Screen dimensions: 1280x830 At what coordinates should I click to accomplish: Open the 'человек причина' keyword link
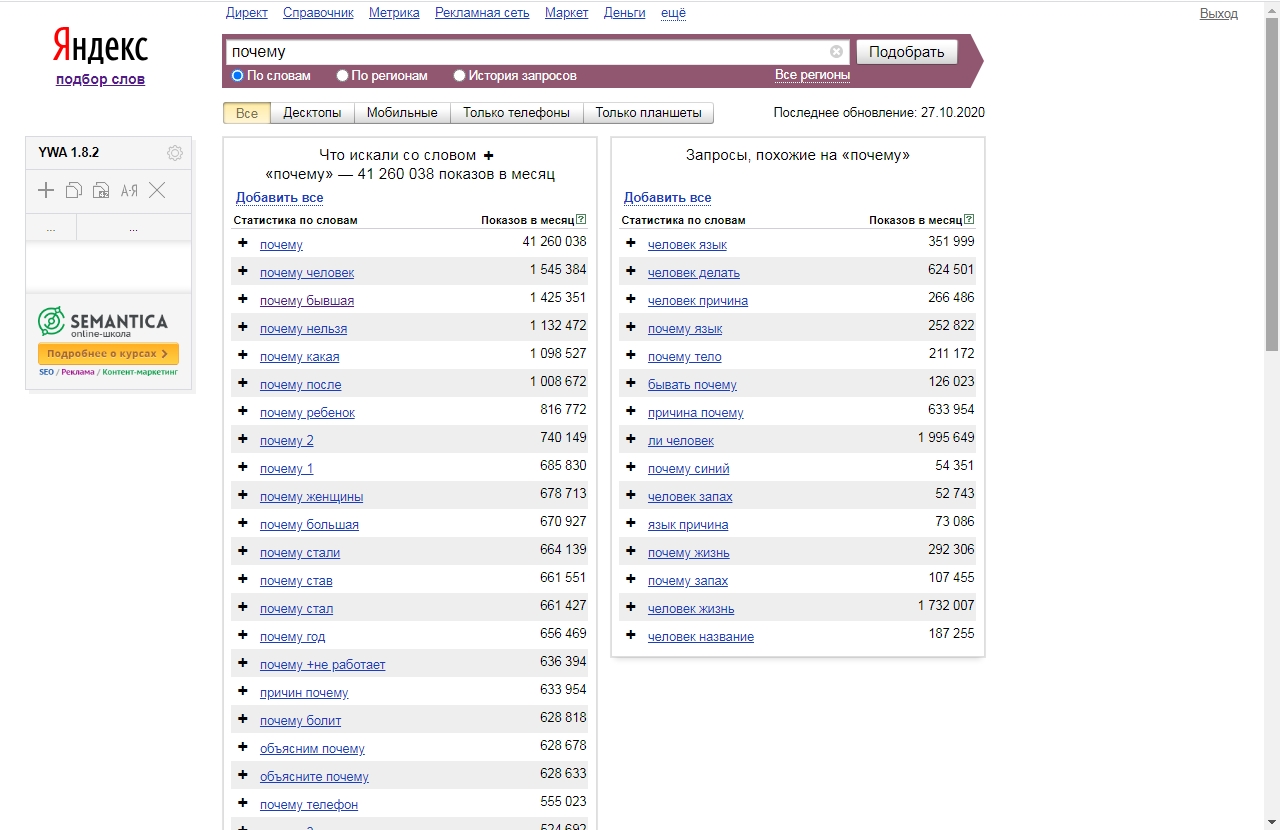(698, 301)
